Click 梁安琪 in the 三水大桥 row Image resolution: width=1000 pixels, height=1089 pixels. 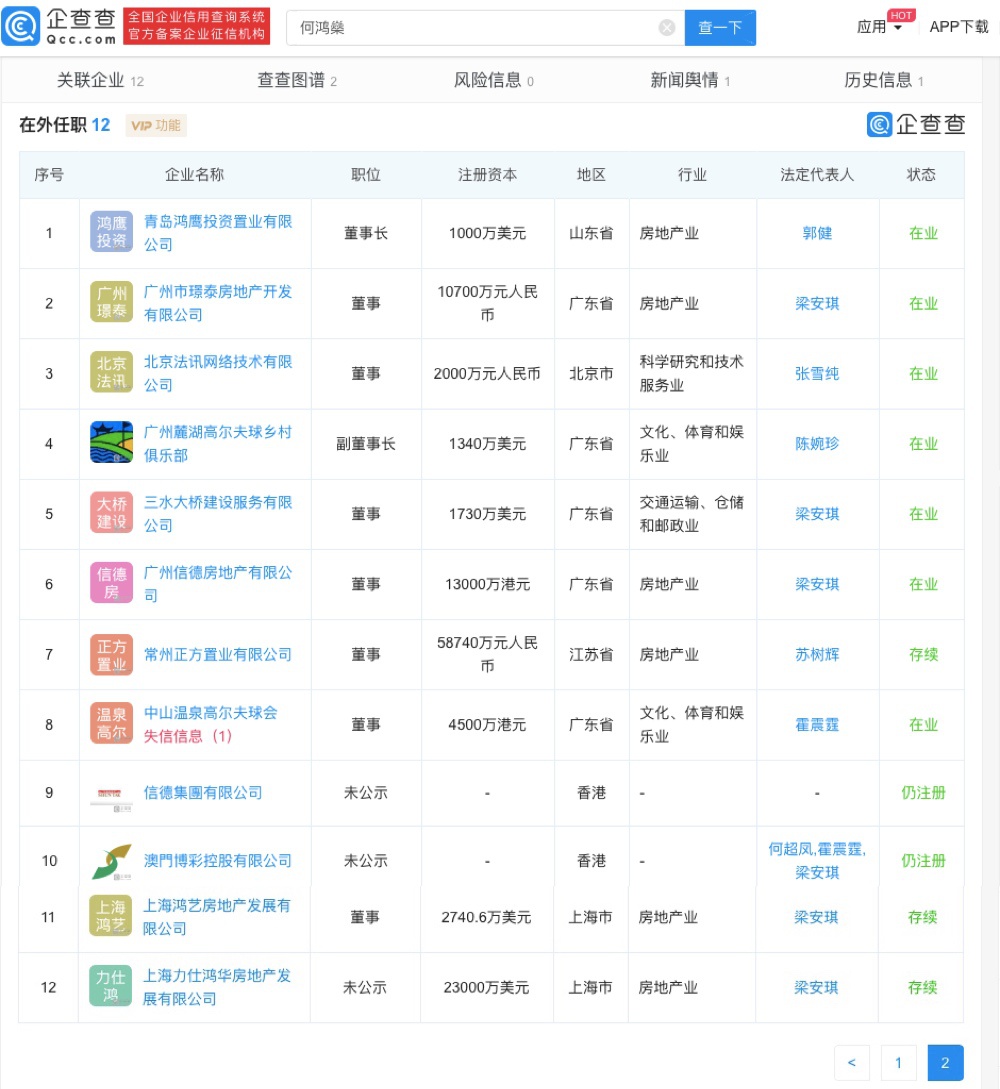[817, 514]
